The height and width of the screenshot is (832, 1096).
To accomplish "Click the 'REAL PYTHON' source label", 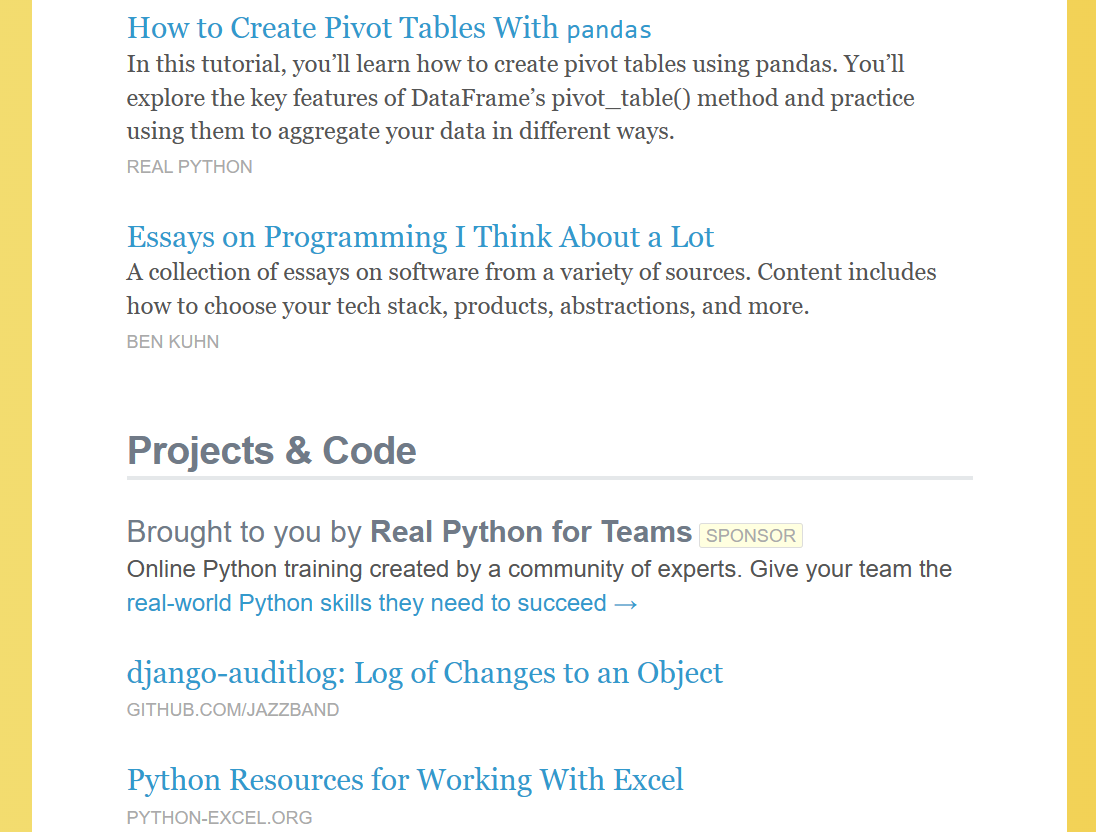I will pyautogui.click(x=189, y=167).
